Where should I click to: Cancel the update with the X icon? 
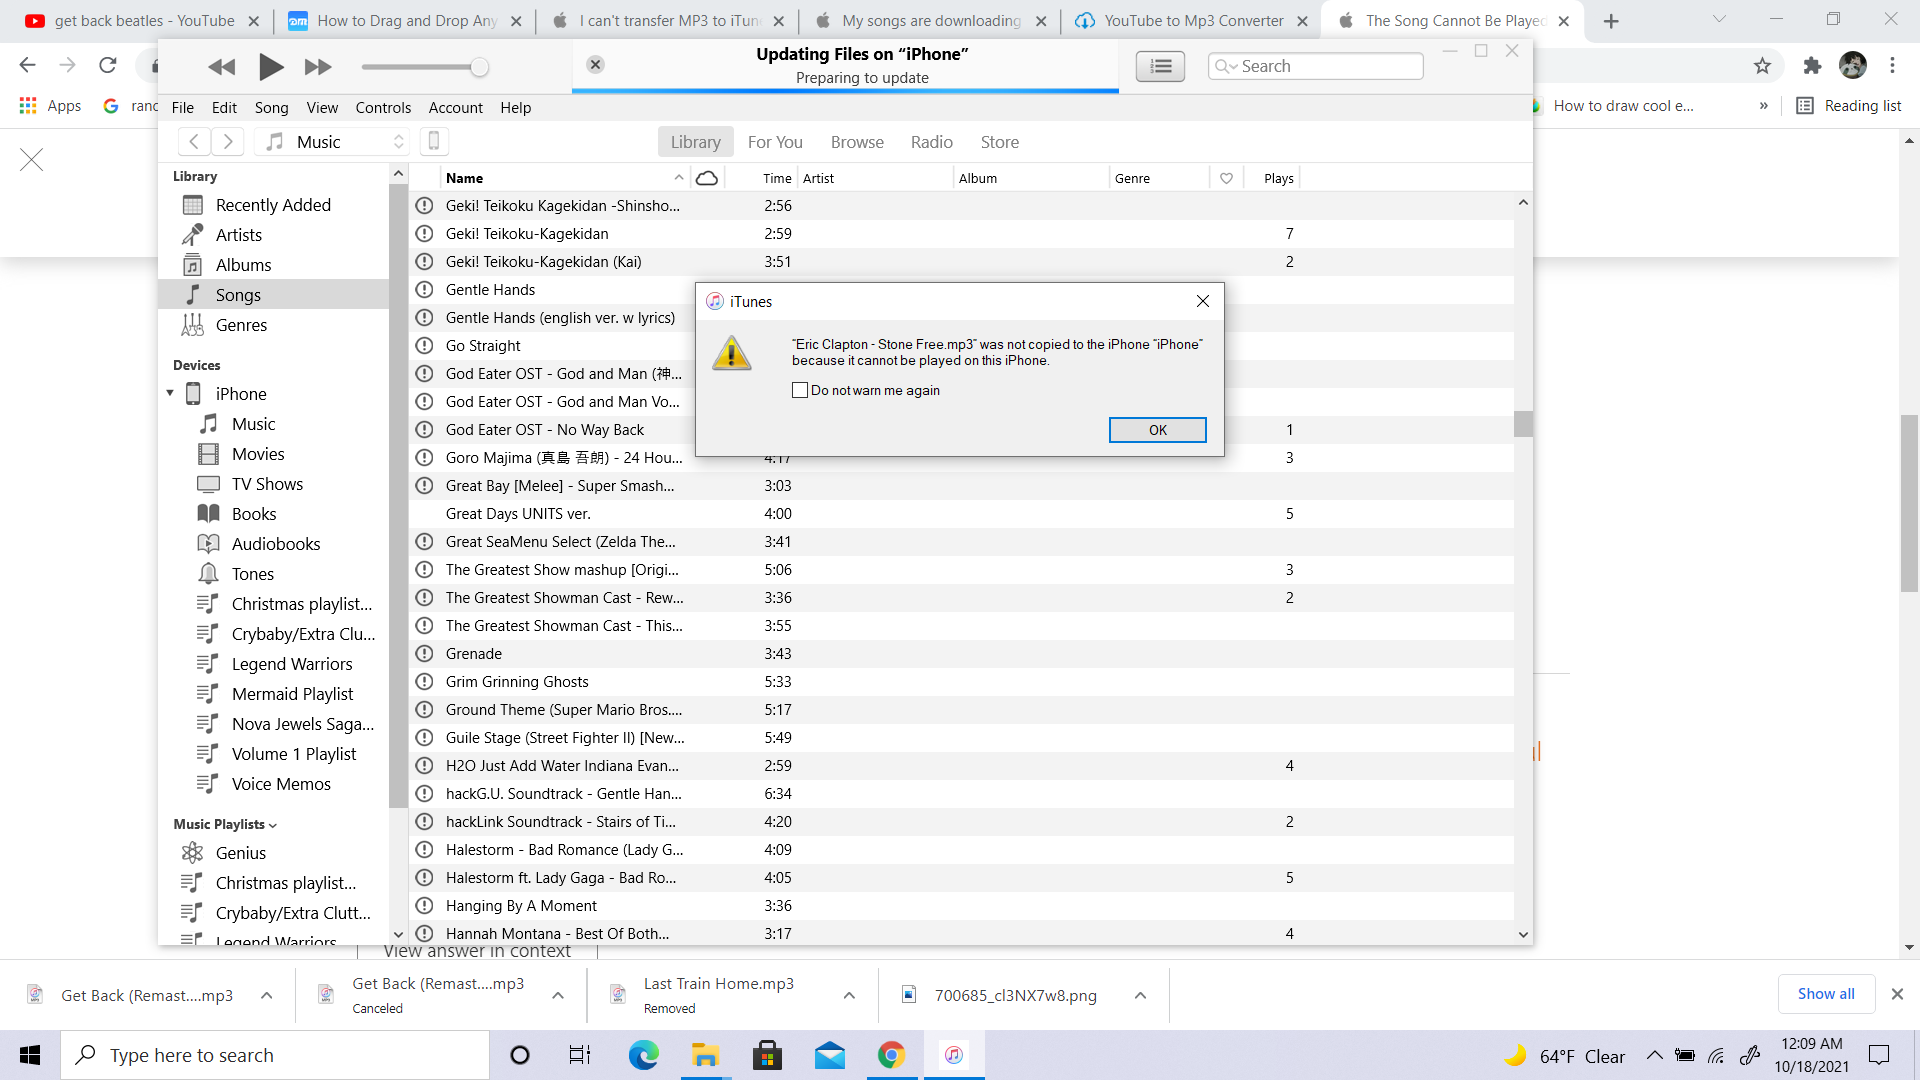pos(595,65)
